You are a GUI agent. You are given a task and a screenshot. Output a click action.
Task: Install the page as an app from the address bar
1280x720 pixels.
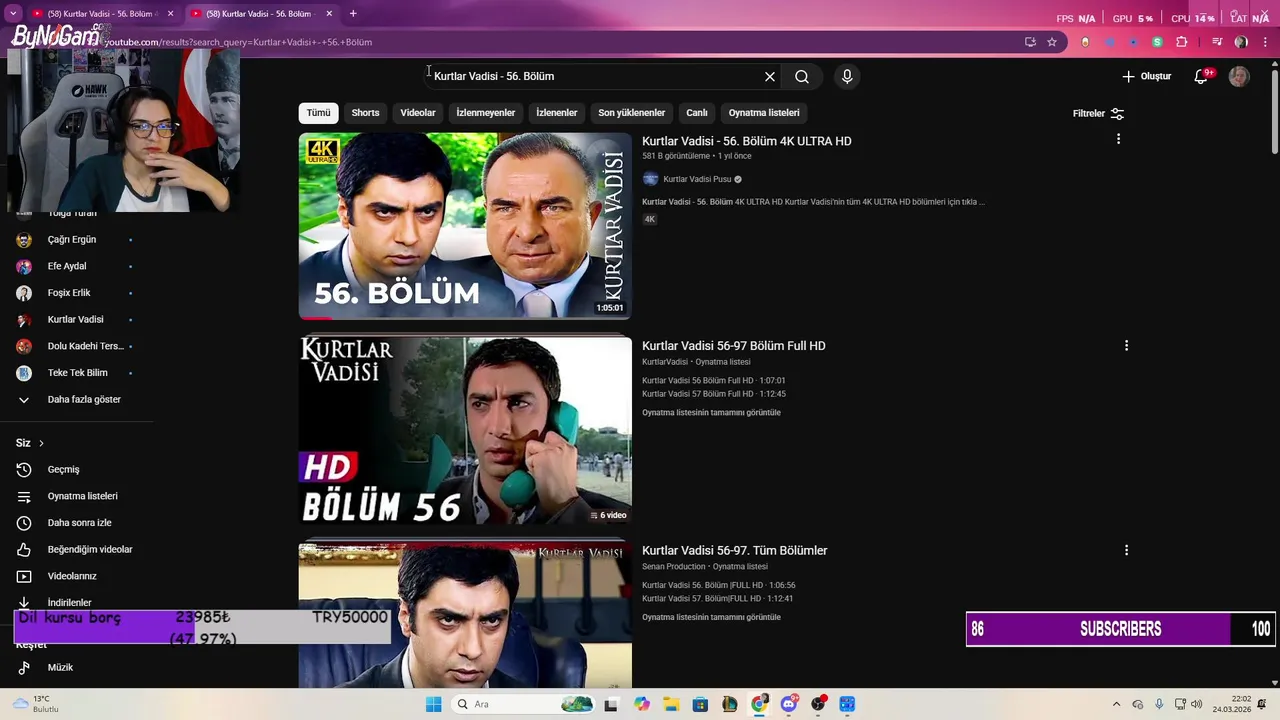[1030, 42]
